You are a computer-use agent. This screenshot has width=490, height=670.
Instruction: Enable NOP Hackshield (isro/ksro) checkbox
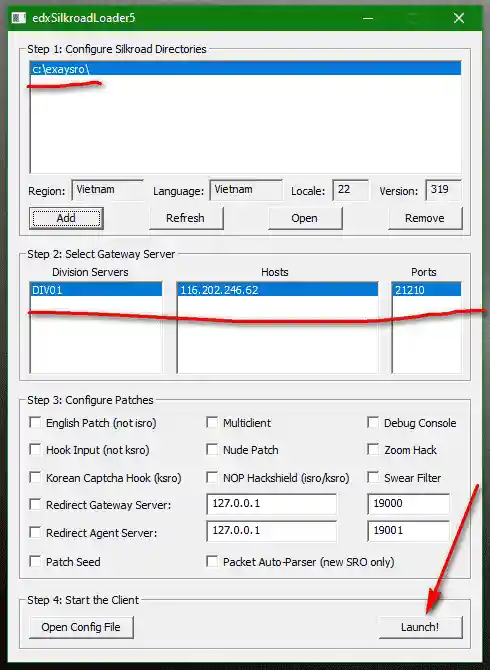(212, 477)
